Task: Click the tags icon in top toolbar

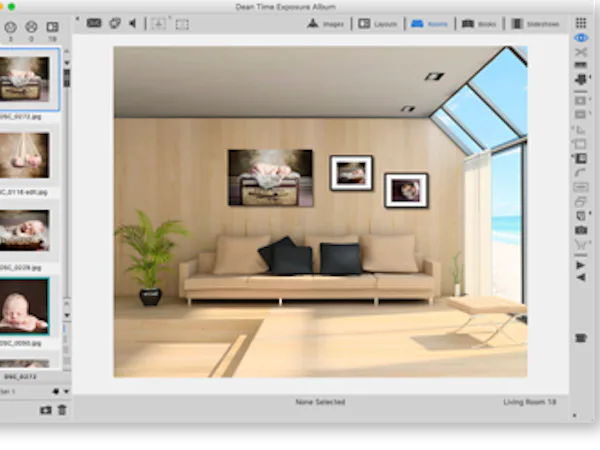Action: [115, 24]
